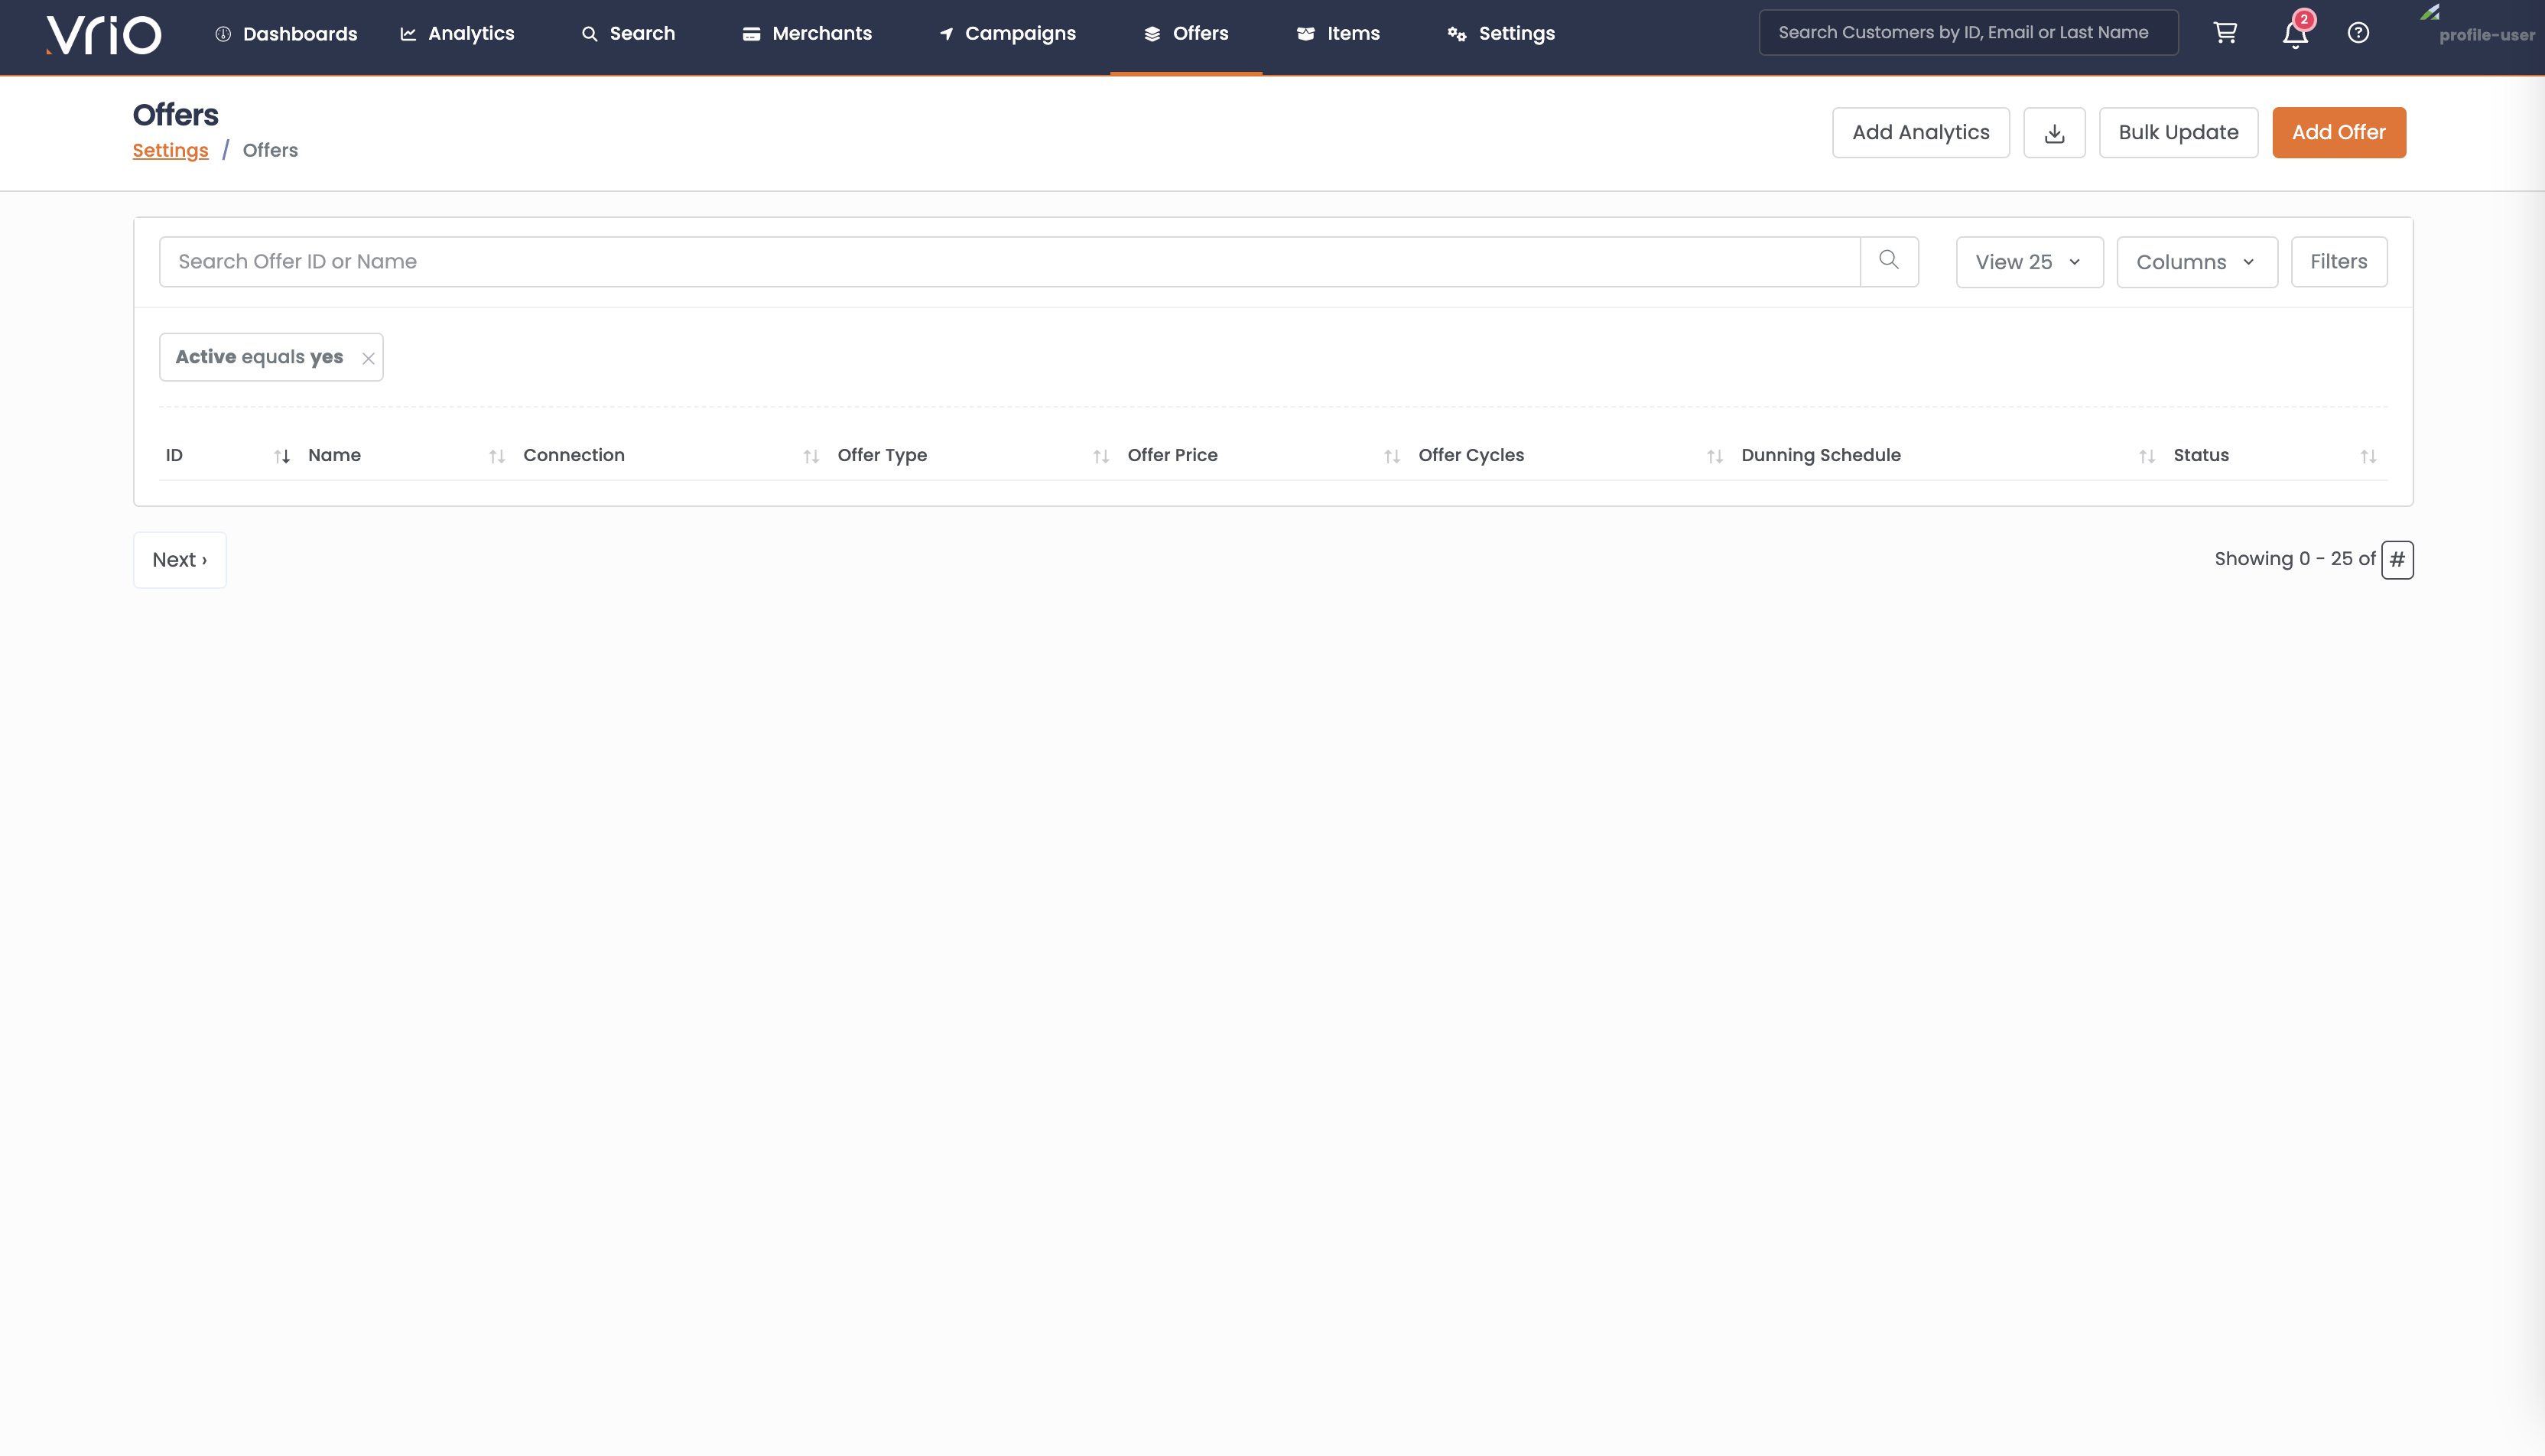This screenshot has width=2545, height=1456.
Task: Expand the Columns dropdown
Action: [2197, 262]
